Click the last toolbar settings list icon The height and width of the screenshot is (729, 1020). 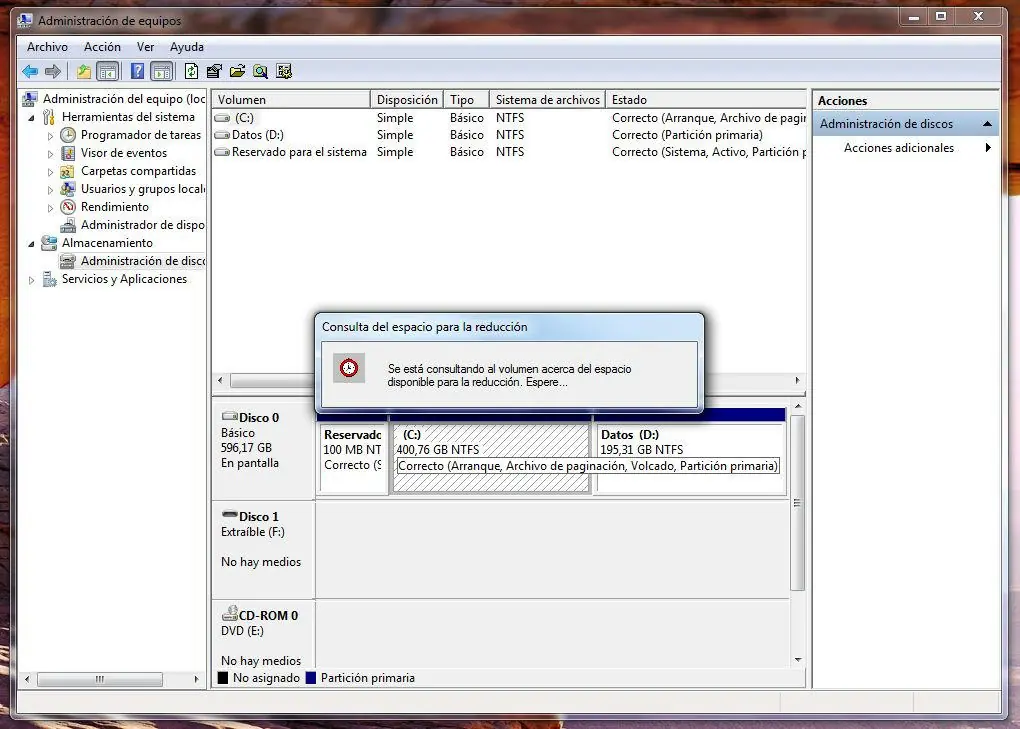284,71
